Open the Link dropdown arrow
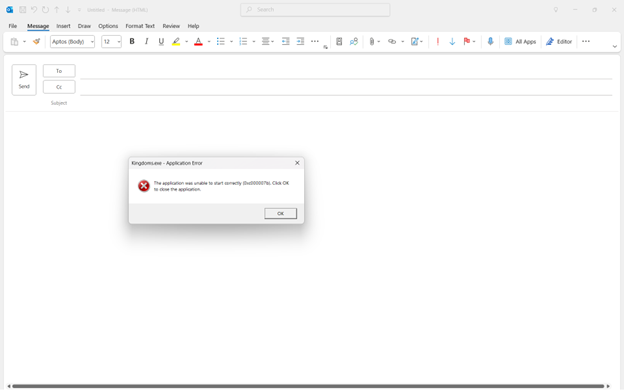Screen dimensions: 624x390 point(403,41)
